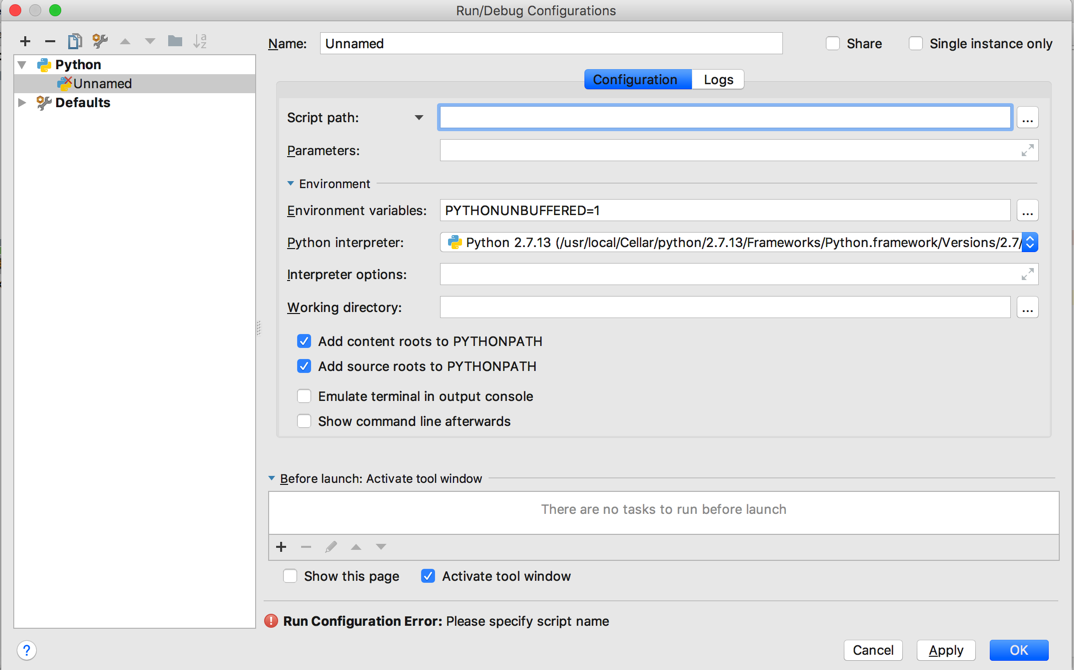The width and height of the screenshot is (1074, 670).
Task: Sort configurations alphabetically
Action: [200, 41]
